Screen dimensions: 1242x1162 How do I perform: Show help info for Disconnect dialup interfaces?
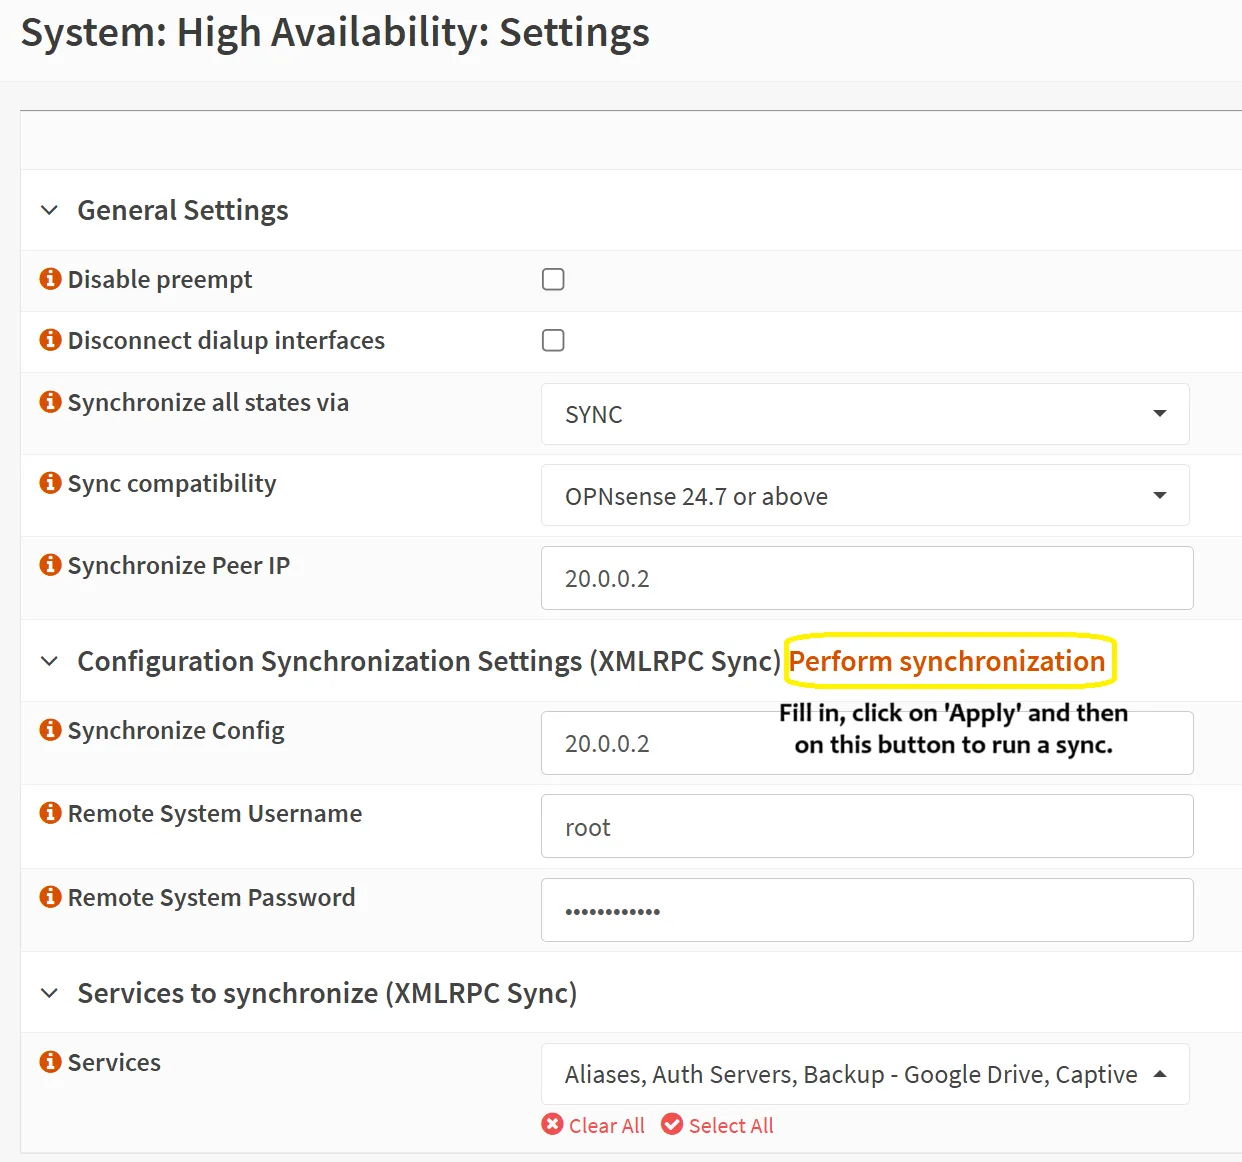point(50,340)
